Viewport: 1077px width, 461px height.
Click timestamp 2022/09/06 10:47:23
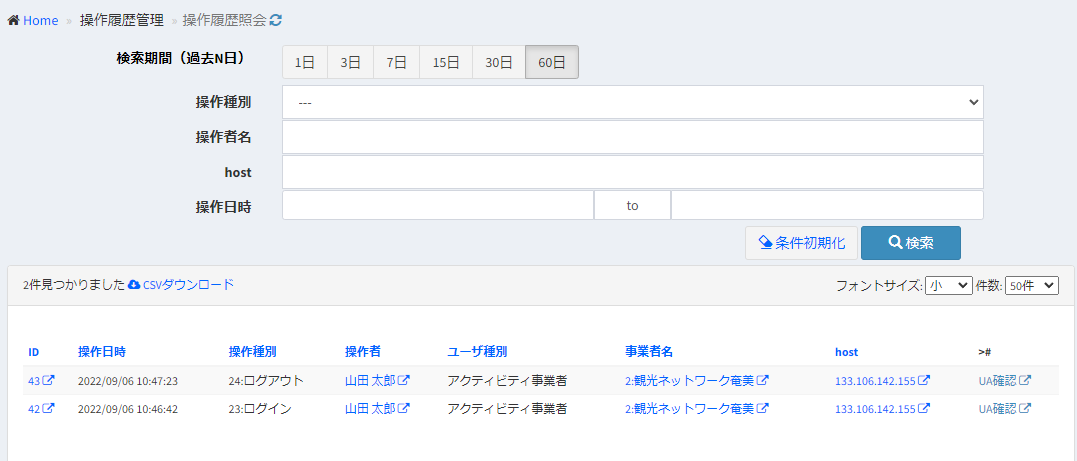tap(128, 381)
